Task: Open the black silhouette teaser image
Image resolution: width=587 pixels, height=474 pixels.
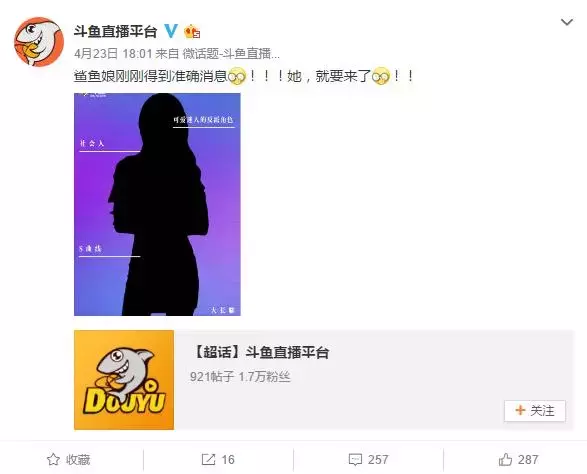Action: (x=157, y=204)
